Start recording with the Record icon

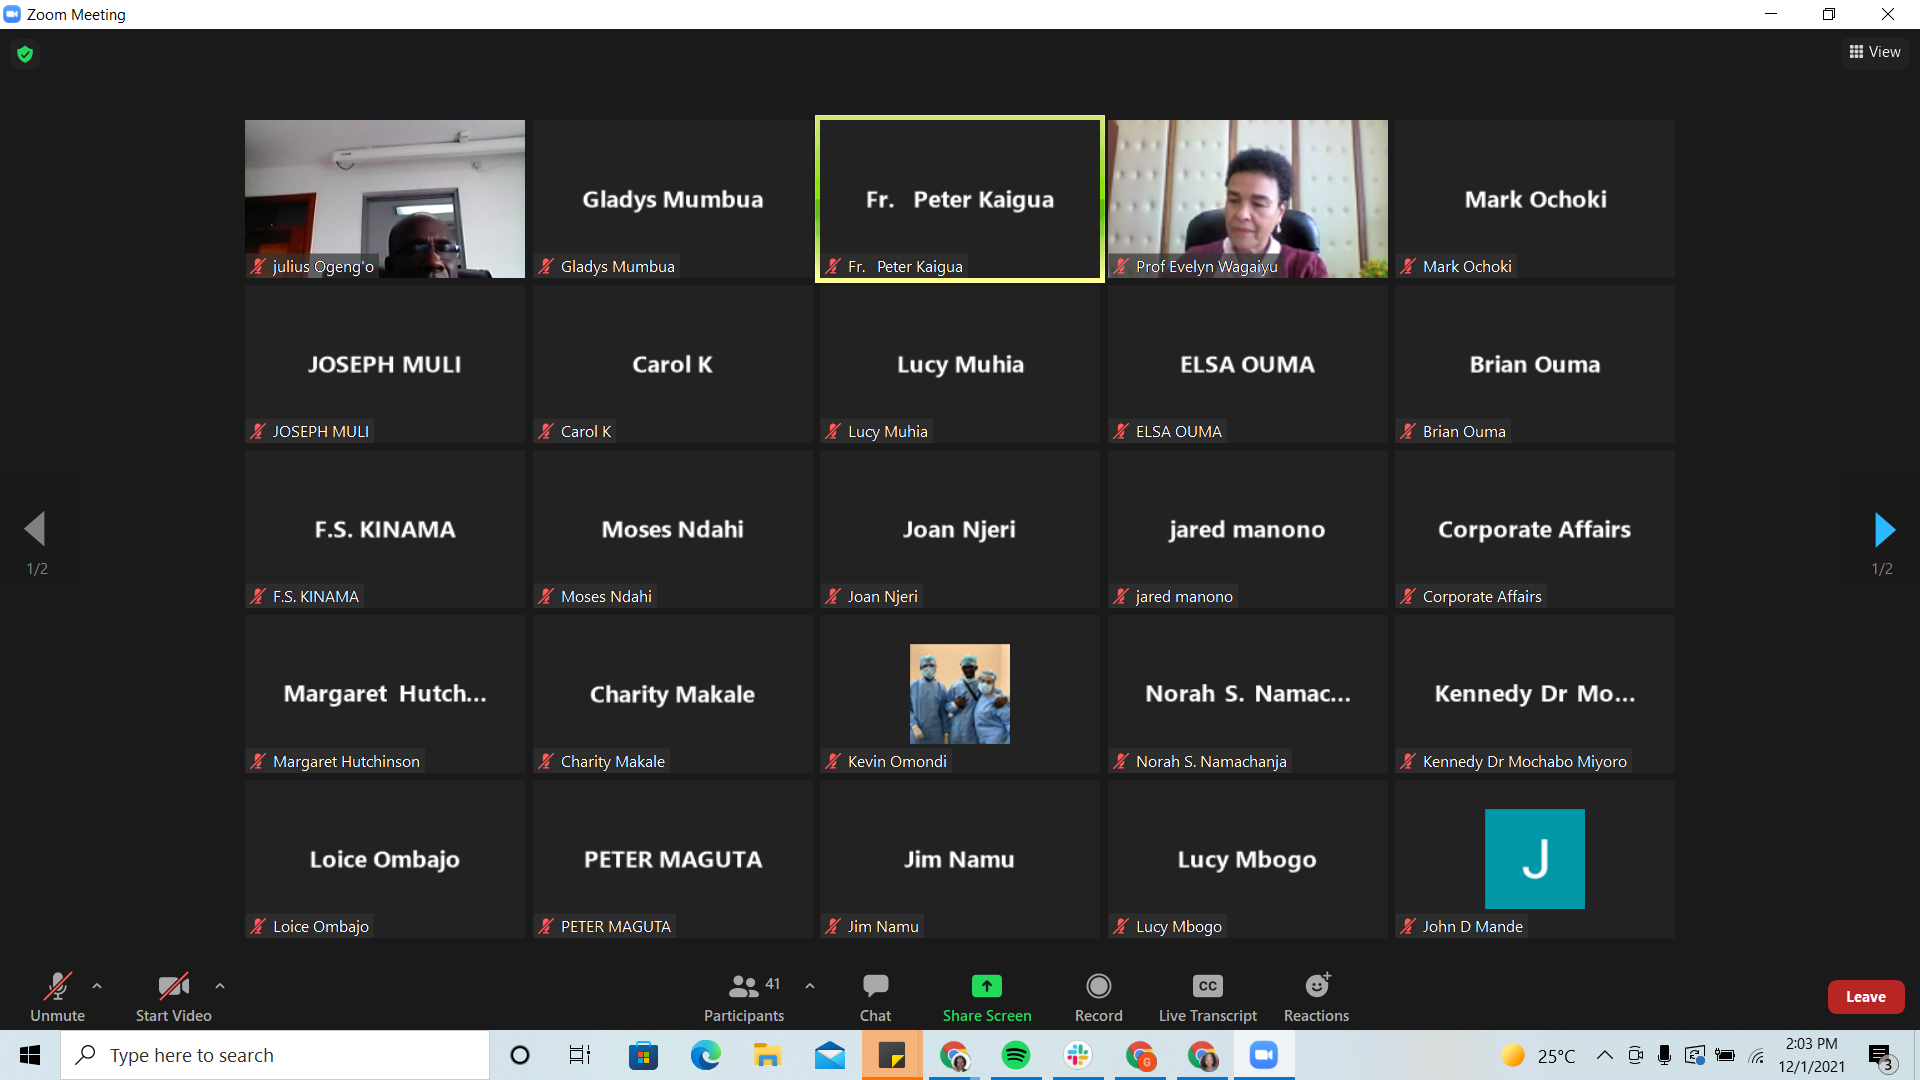(1098, 986)
